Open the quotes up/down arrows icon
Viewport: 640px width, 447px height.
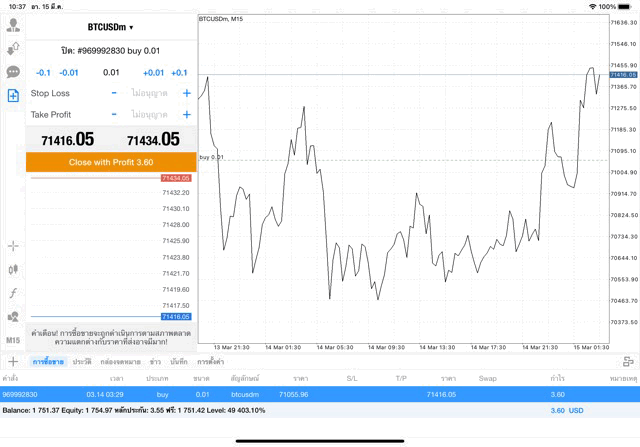click(x=13, y=49)
